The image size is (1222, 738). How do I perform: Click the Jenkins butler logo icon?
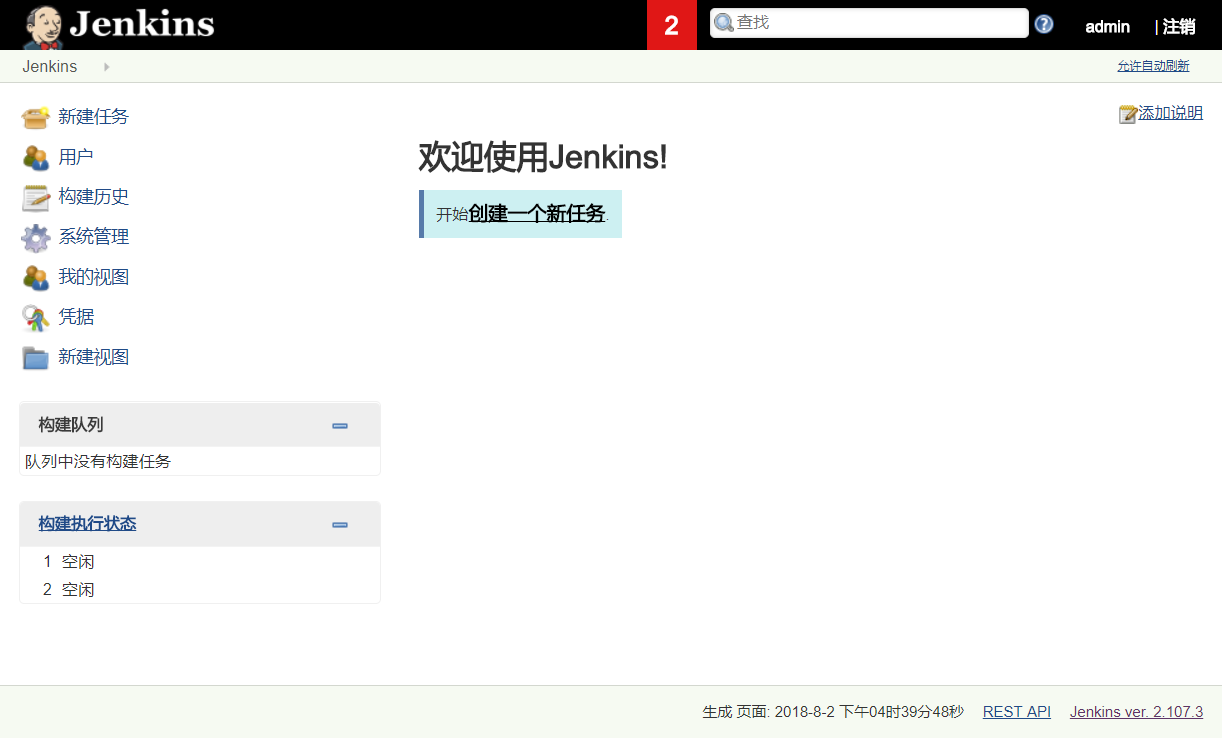42,26
